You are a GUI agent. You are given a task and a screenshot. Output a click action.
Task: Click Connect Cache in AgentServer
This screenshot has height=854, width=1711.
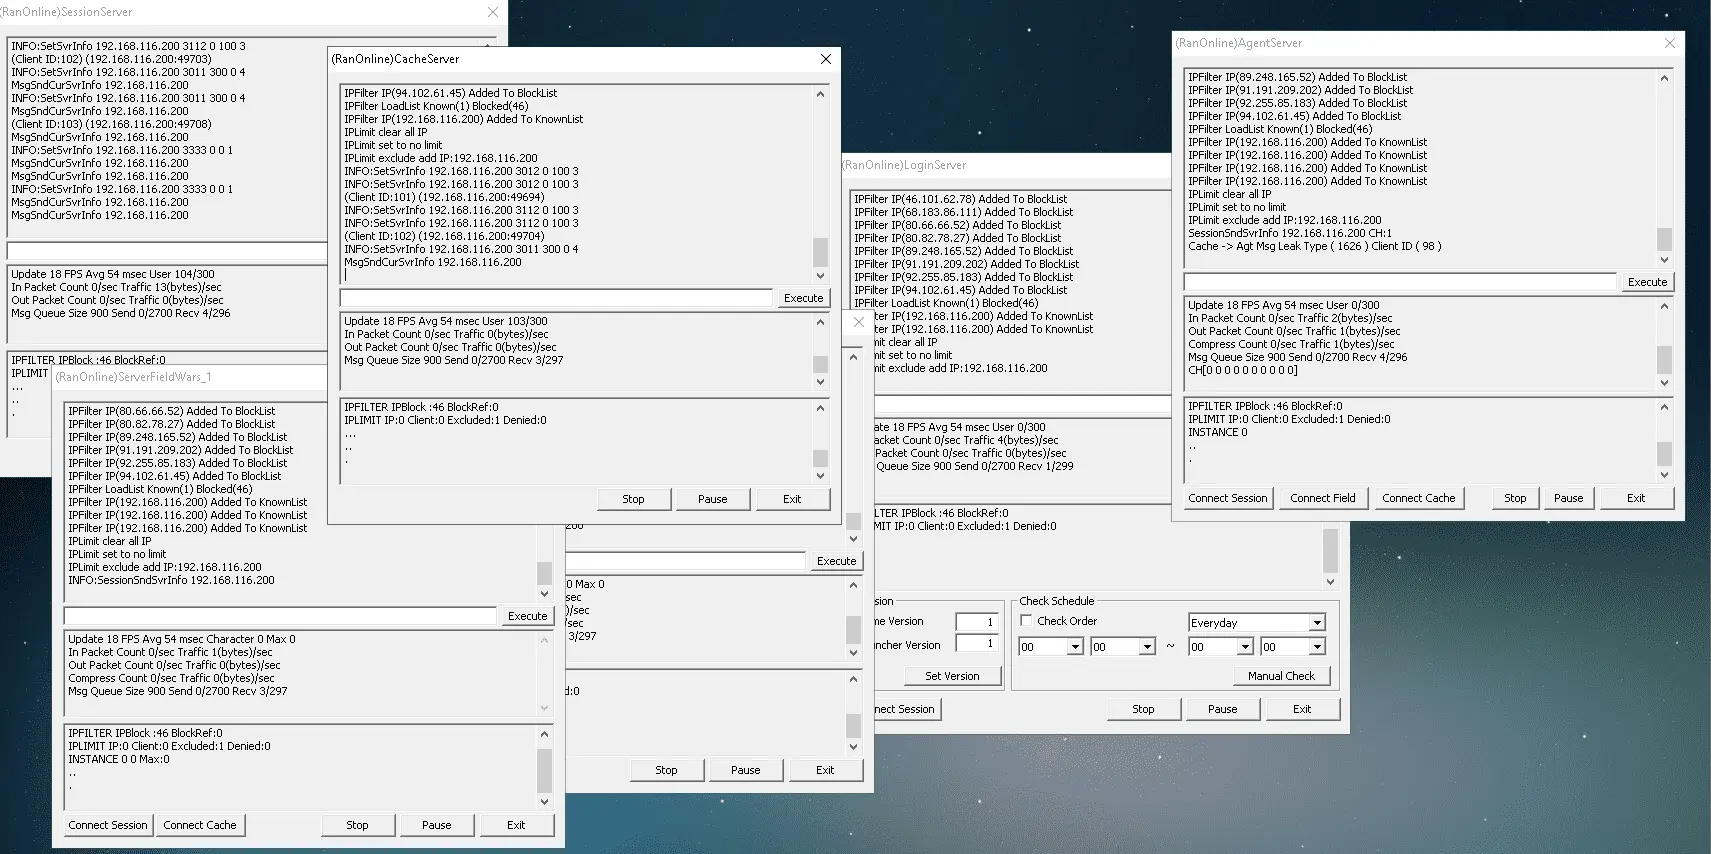(x=1419, y=498)
